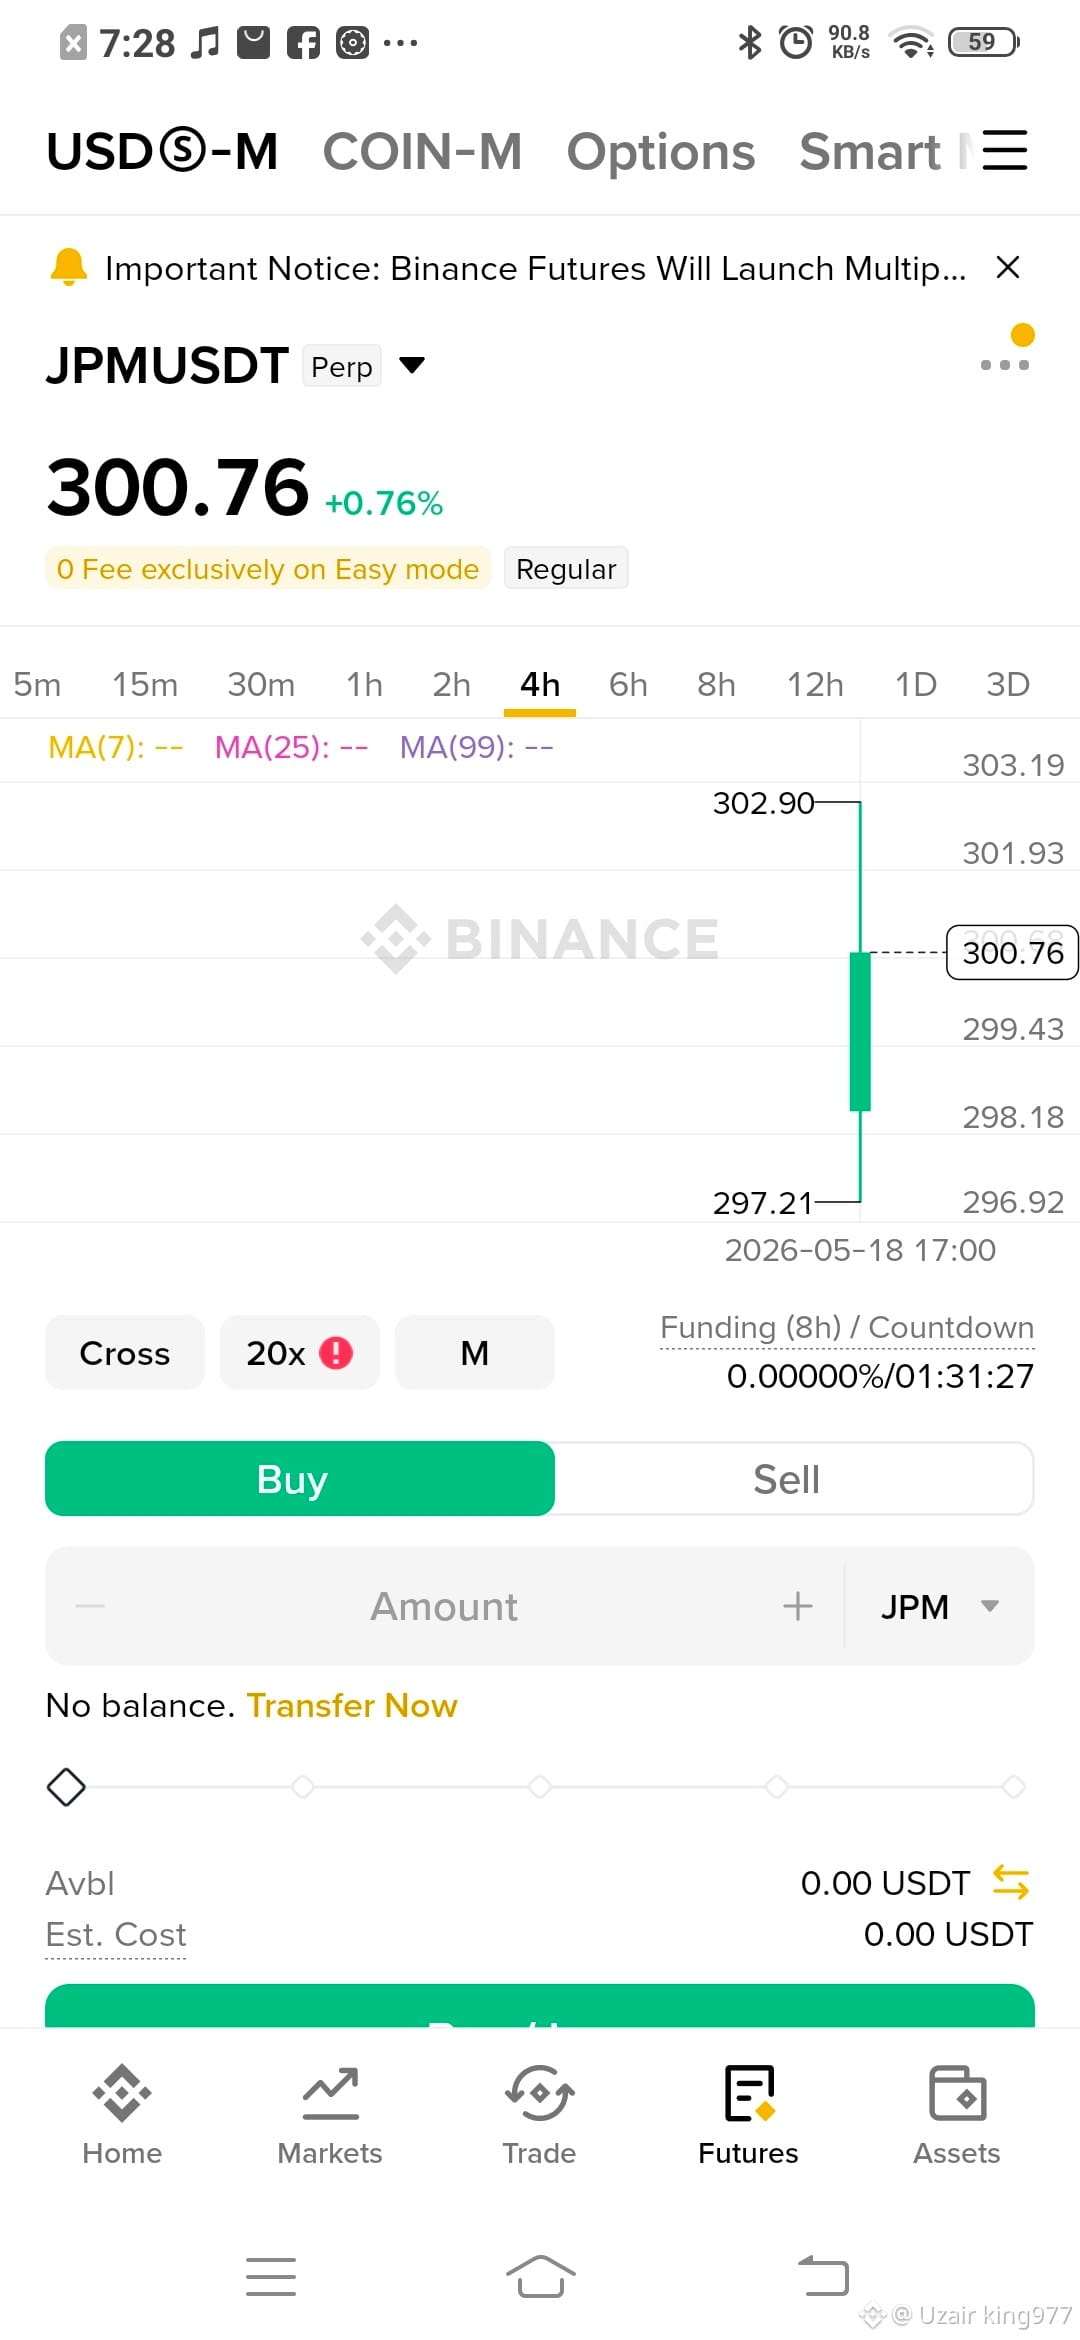Open the Markets navigation icon
Image resolution: width=1080 pixels, height=2340 pixels.
tap(330, 2092)
